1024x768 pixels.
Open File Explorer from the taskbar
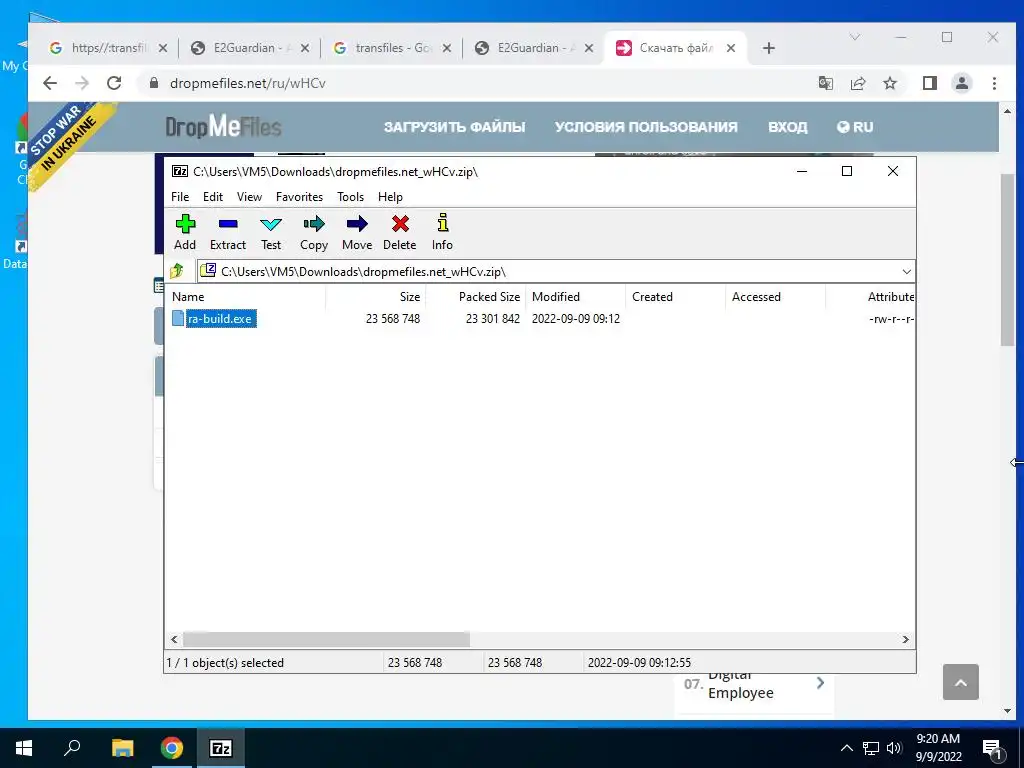pos(122,748)
